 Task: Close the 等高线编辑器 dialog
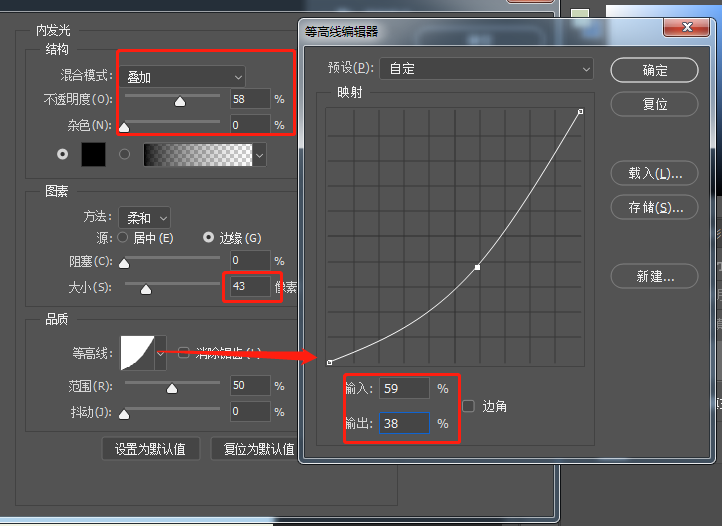(687, 27)
